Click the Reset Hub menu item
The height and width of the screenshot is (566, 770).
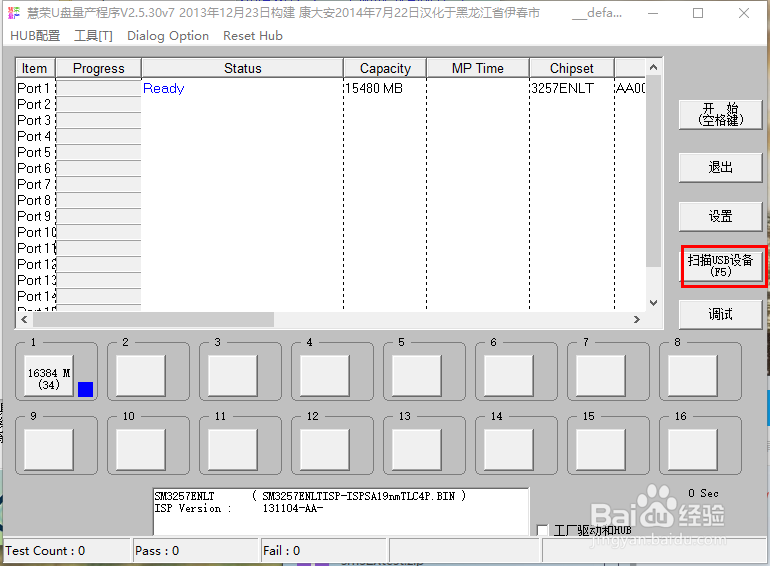[x=253, y=36]
